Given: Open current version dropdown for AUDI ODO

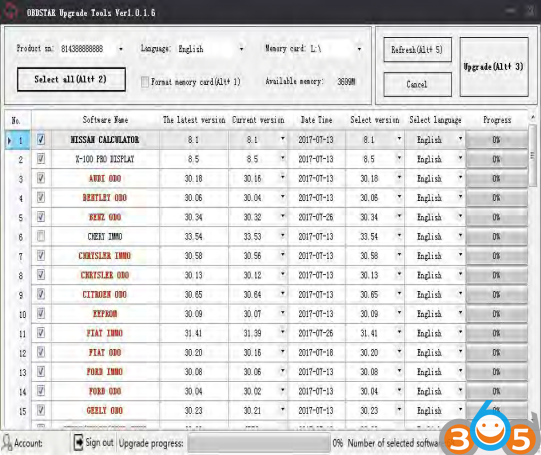Looking at the screenshot, I should click(283, 177).
